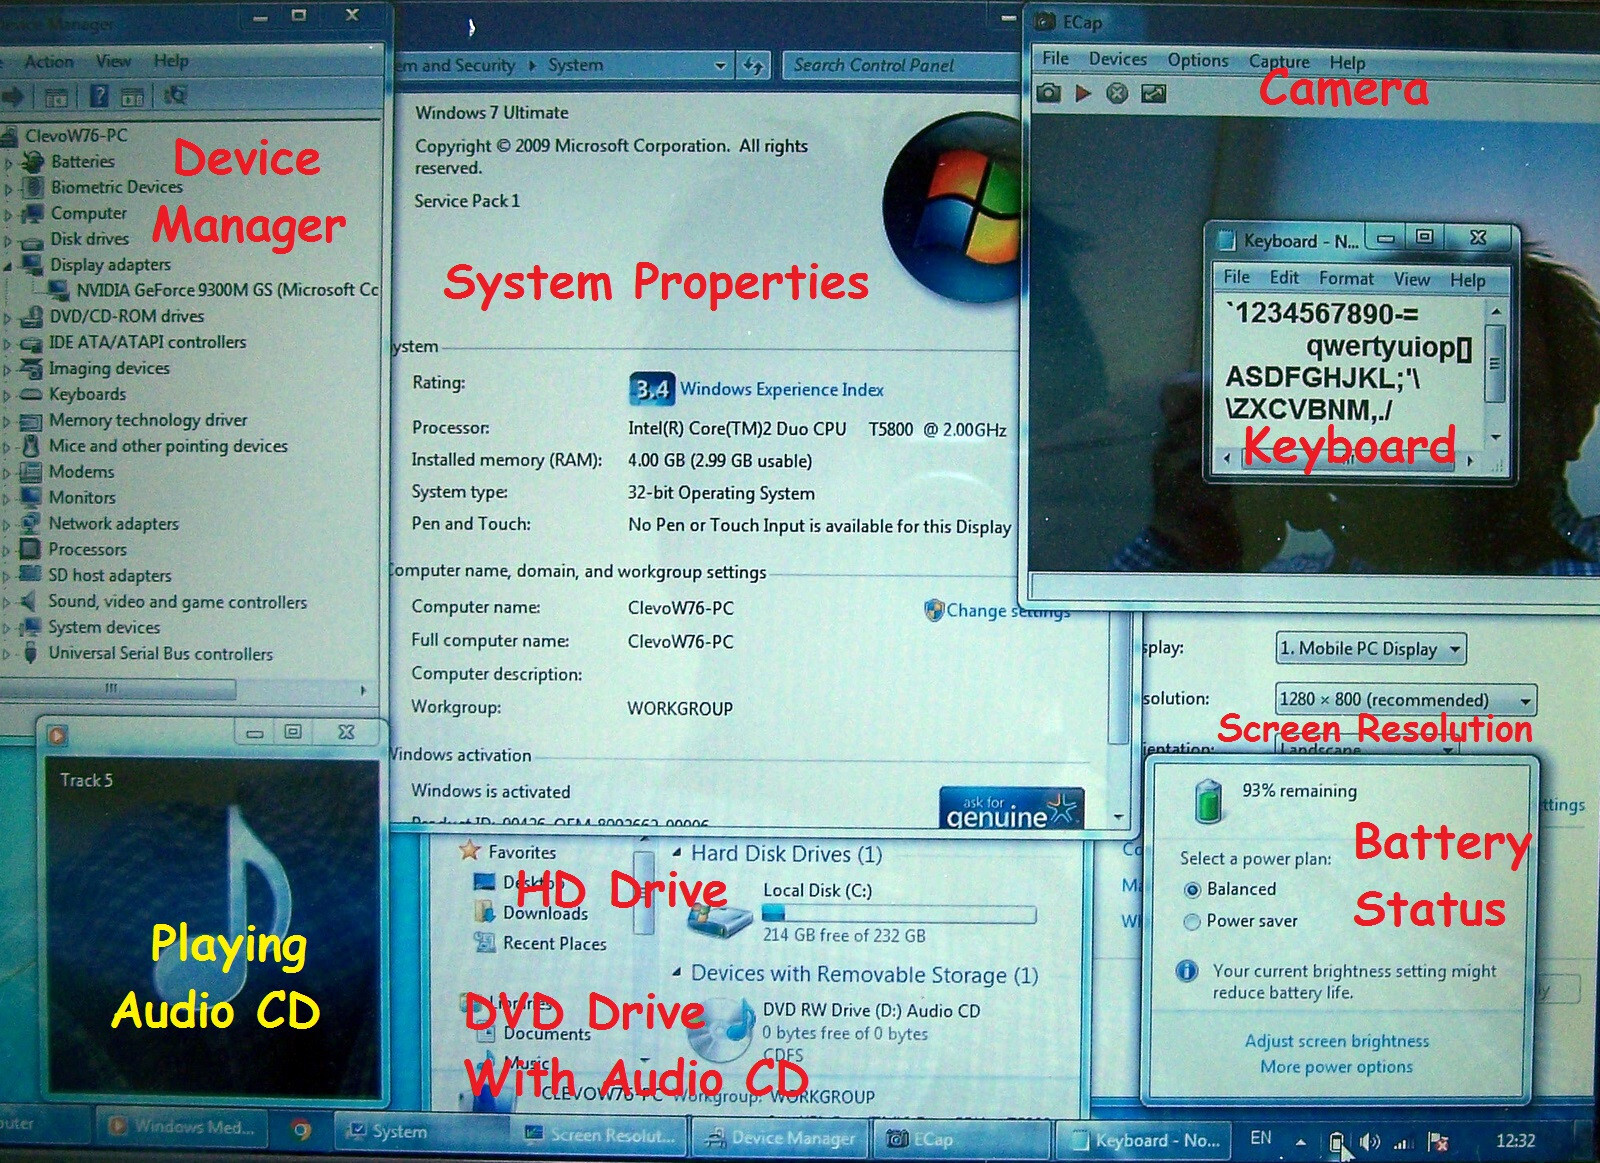
Task: Switch to Windows Media Player taskbar button
Action: [182, 1127]
